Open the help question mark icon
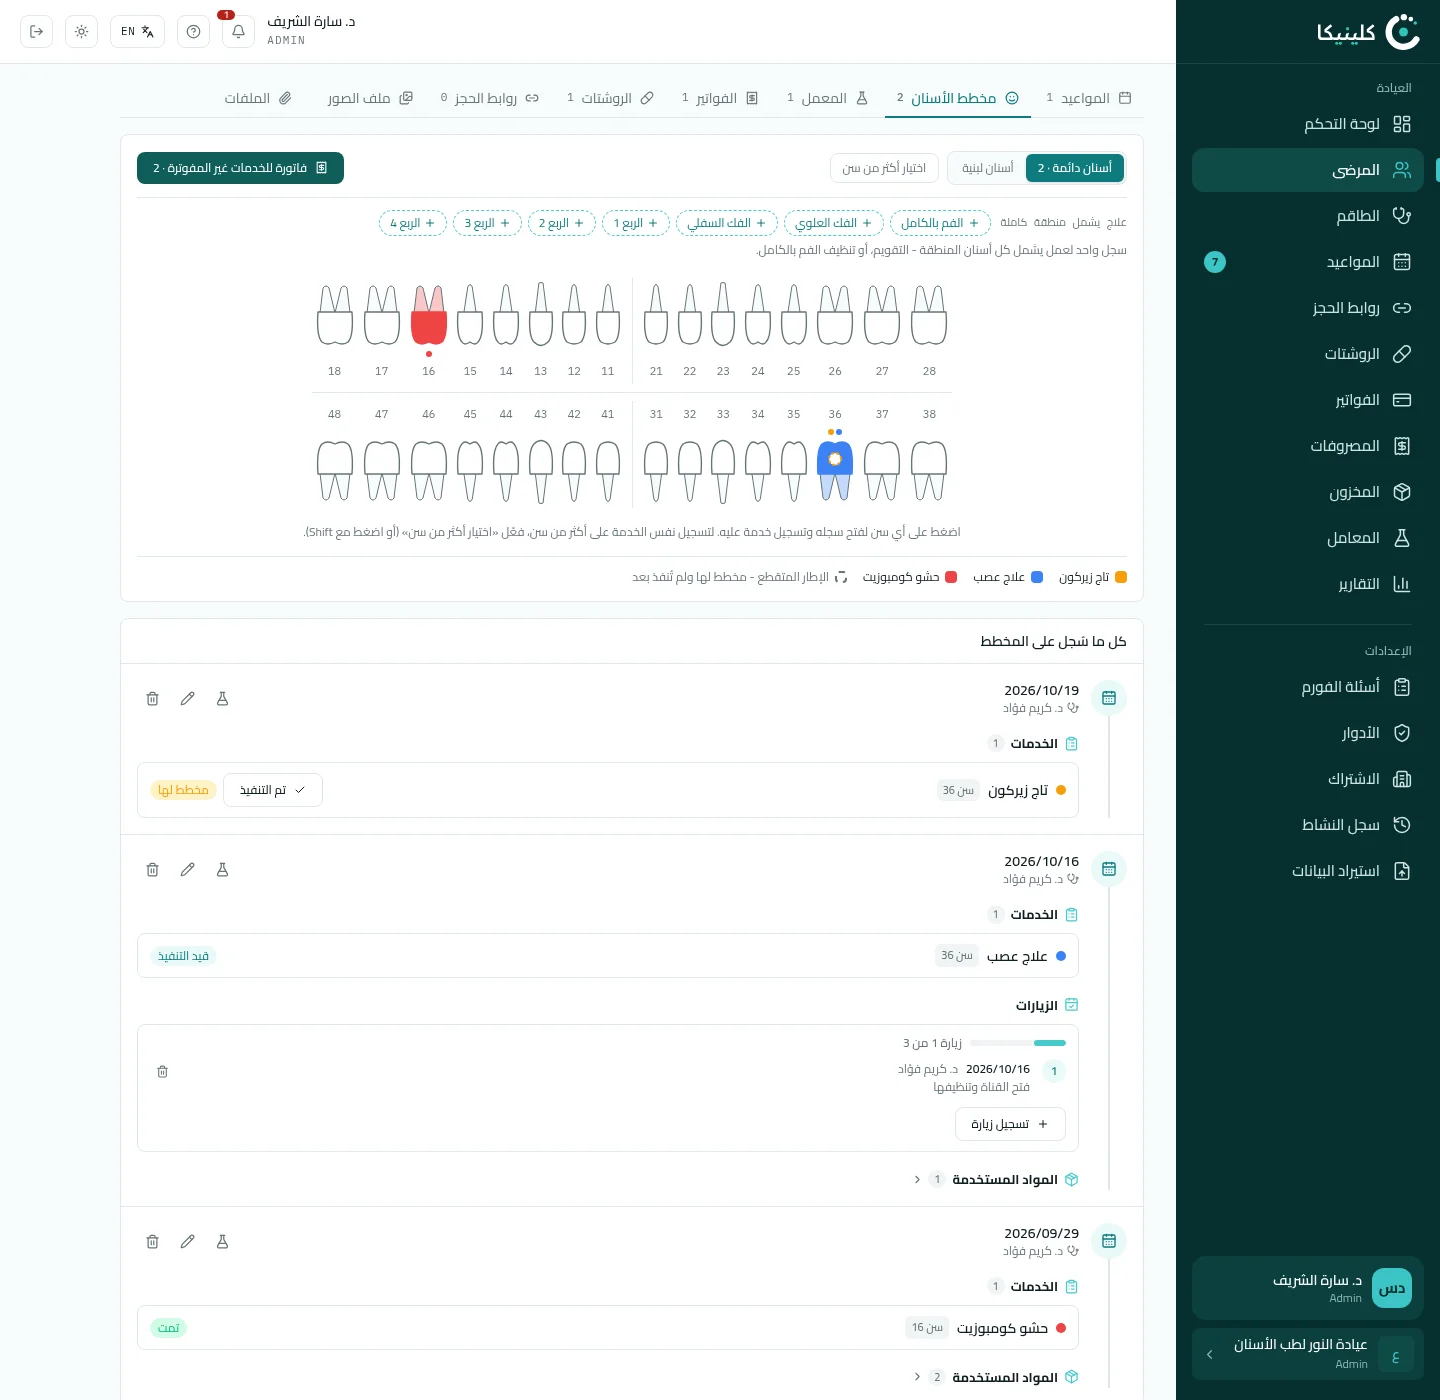This screenshot has width=1440, height=1400. click(x=193, y=31)
